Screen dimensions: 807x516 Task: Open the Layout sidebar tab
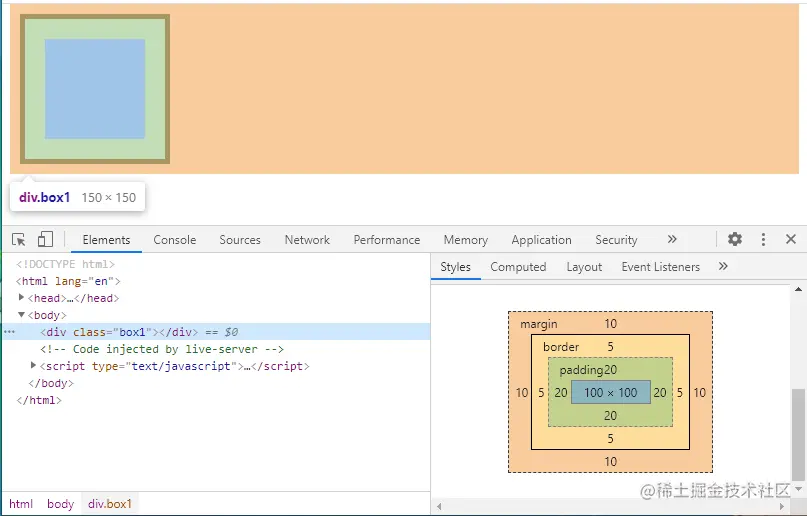(x=584, y=267)
